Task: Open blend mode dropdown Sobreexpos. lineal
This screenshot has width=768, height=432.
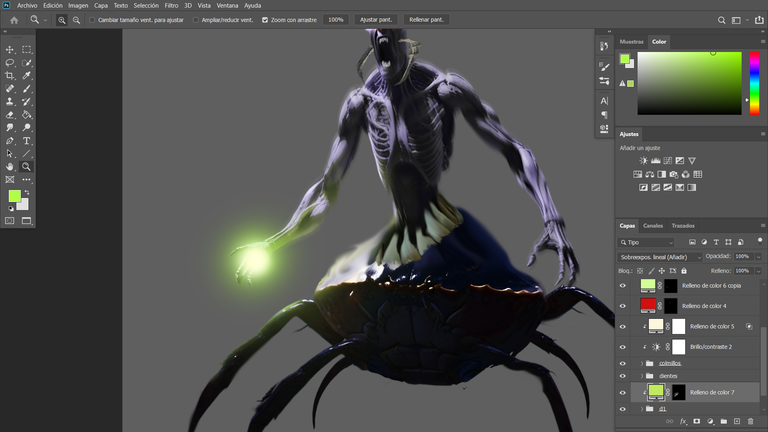Action: [x=660, y=257]
